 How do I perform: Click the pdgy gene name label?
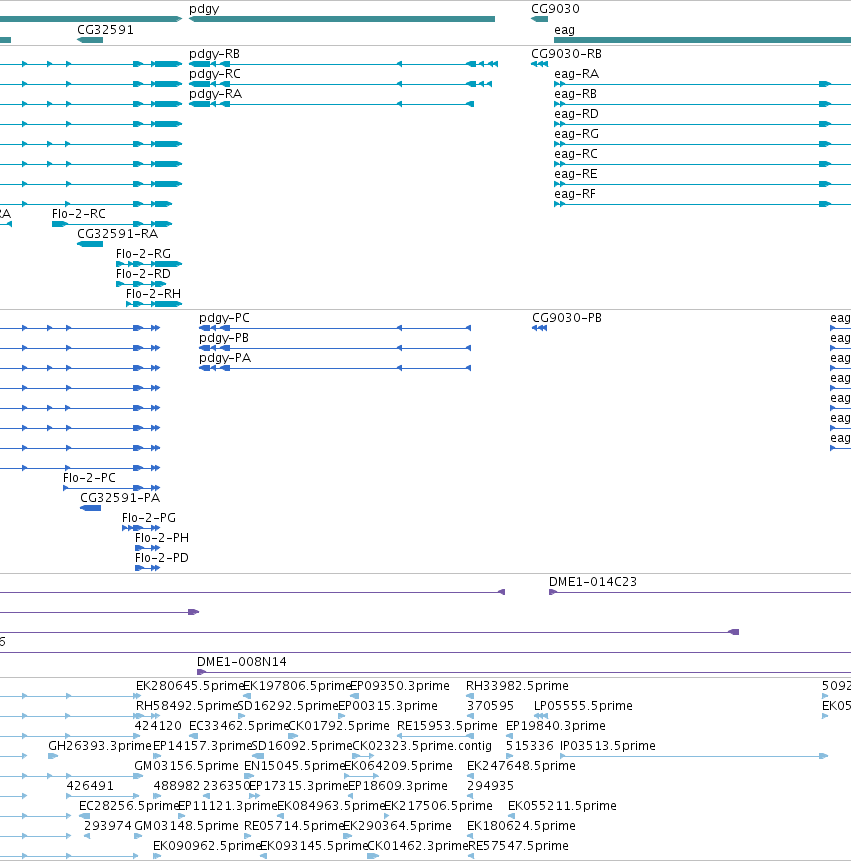tap(204, 9)
